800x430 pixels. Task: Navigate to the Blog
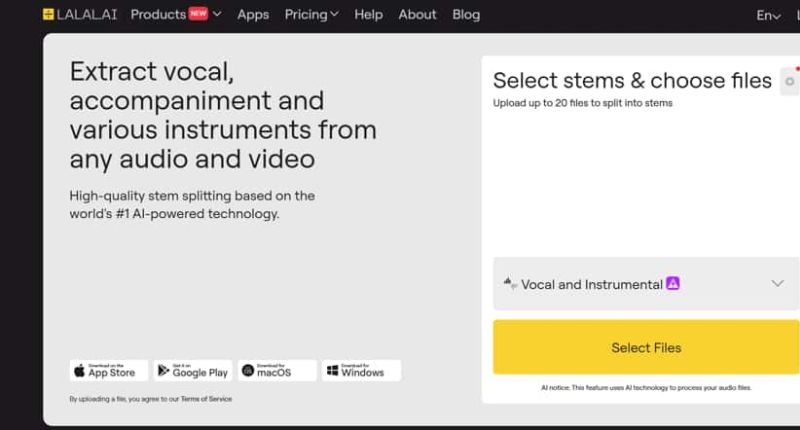pyautogui.click(x=466, y=15)
